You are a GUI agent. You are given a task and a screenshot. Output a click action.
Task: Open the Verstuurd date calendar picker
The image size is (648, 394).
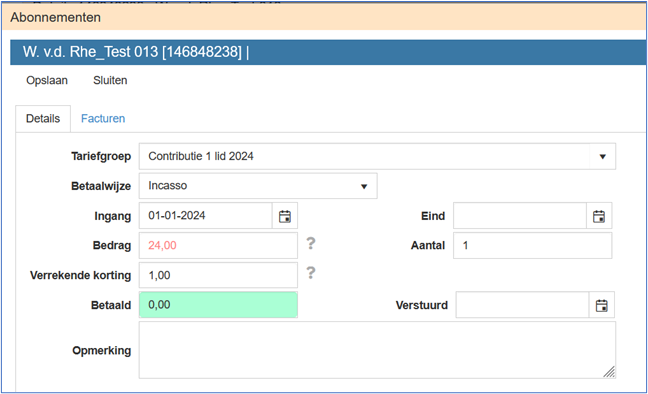point(601,305)
